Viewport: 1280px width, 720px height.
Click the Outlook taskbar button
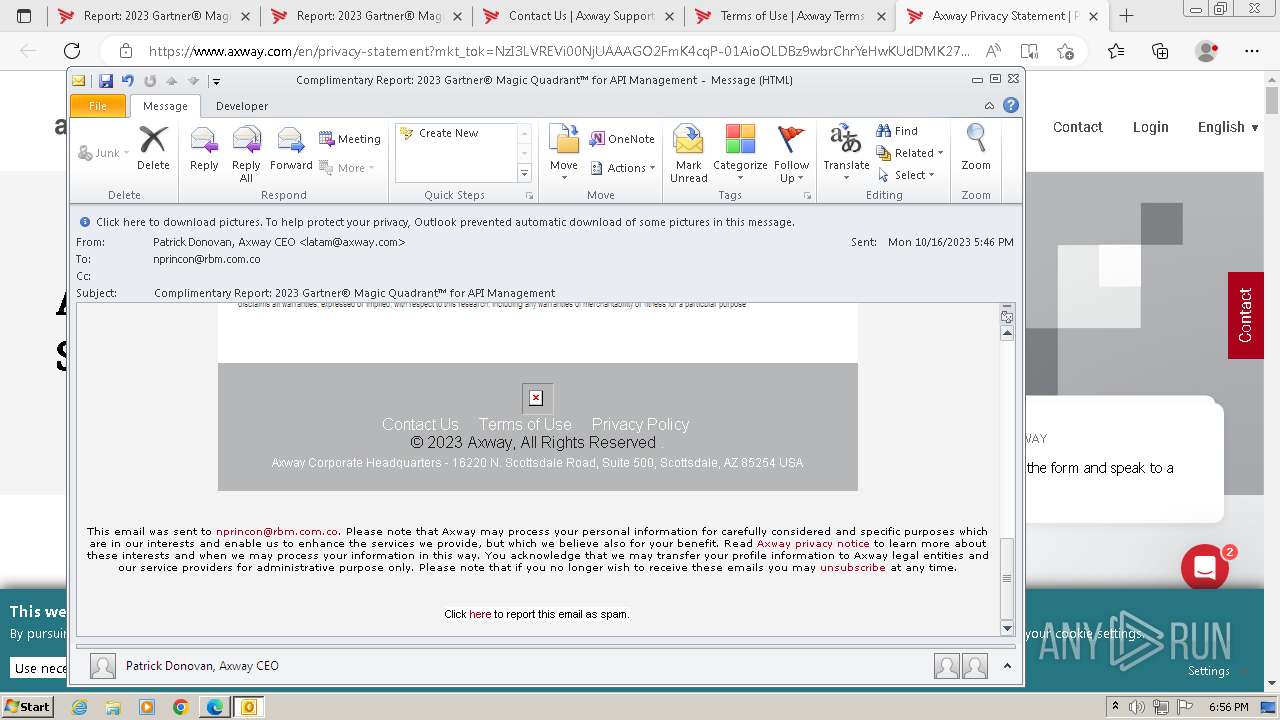click(x=248, y=707)
